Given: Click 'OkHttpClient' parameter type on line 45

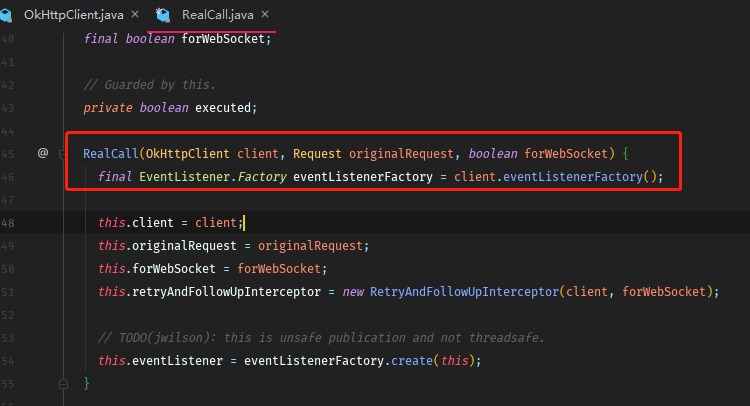Looking at the screenshot, I should coord(188,154).
